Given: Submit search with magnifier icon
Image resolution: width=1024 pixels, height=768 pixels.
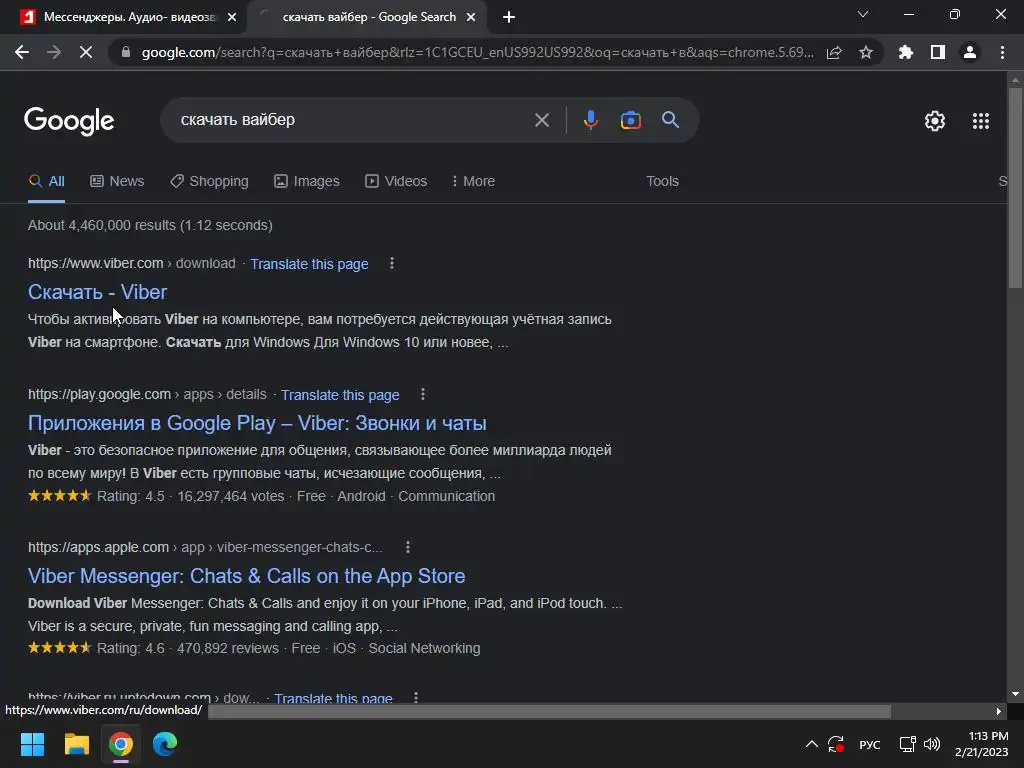Looking at the screenshot, I should point(671,120).
